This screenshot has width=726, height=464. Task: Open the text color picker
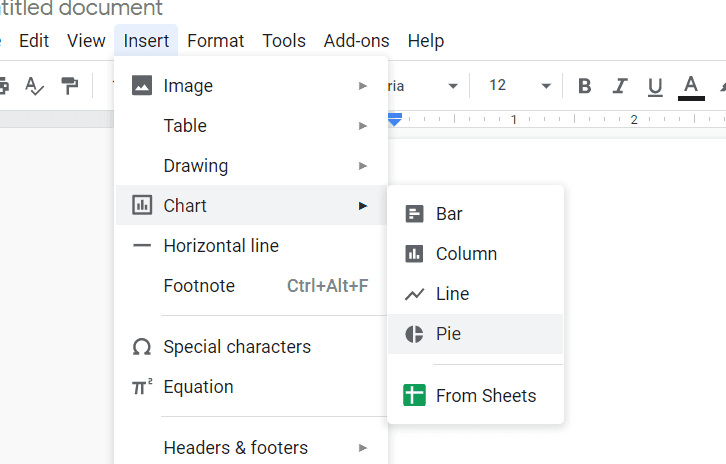click(691, 86)
